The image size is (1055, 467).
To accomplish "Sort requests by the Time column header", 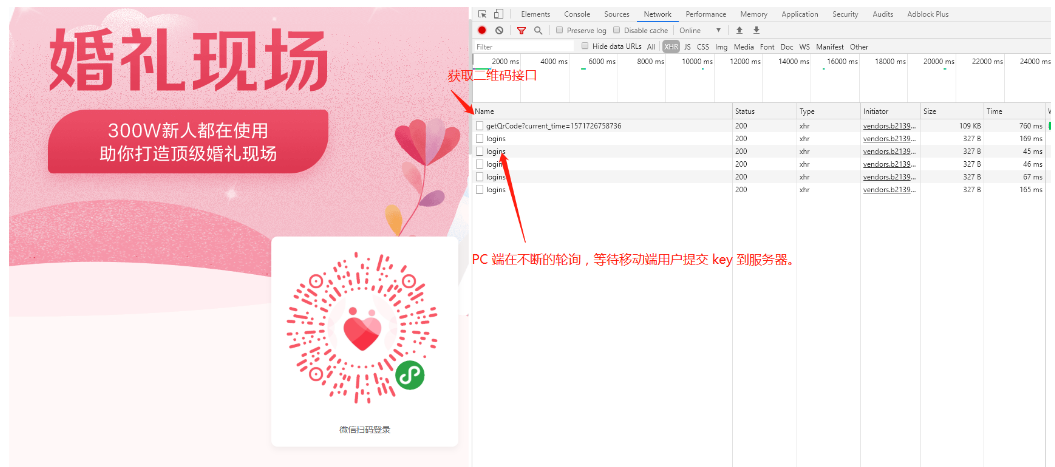I will tap(1013, 111).
